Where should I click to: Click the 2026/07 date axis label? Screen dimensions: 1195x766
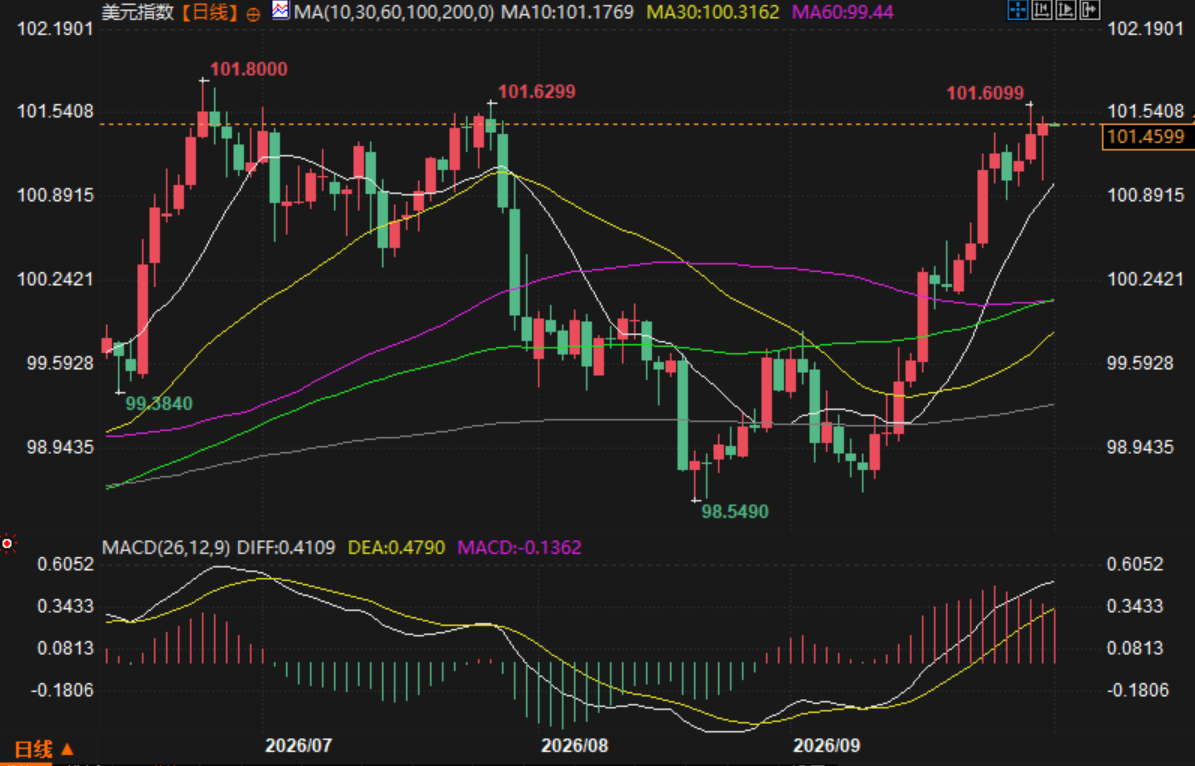click(298, 745)
